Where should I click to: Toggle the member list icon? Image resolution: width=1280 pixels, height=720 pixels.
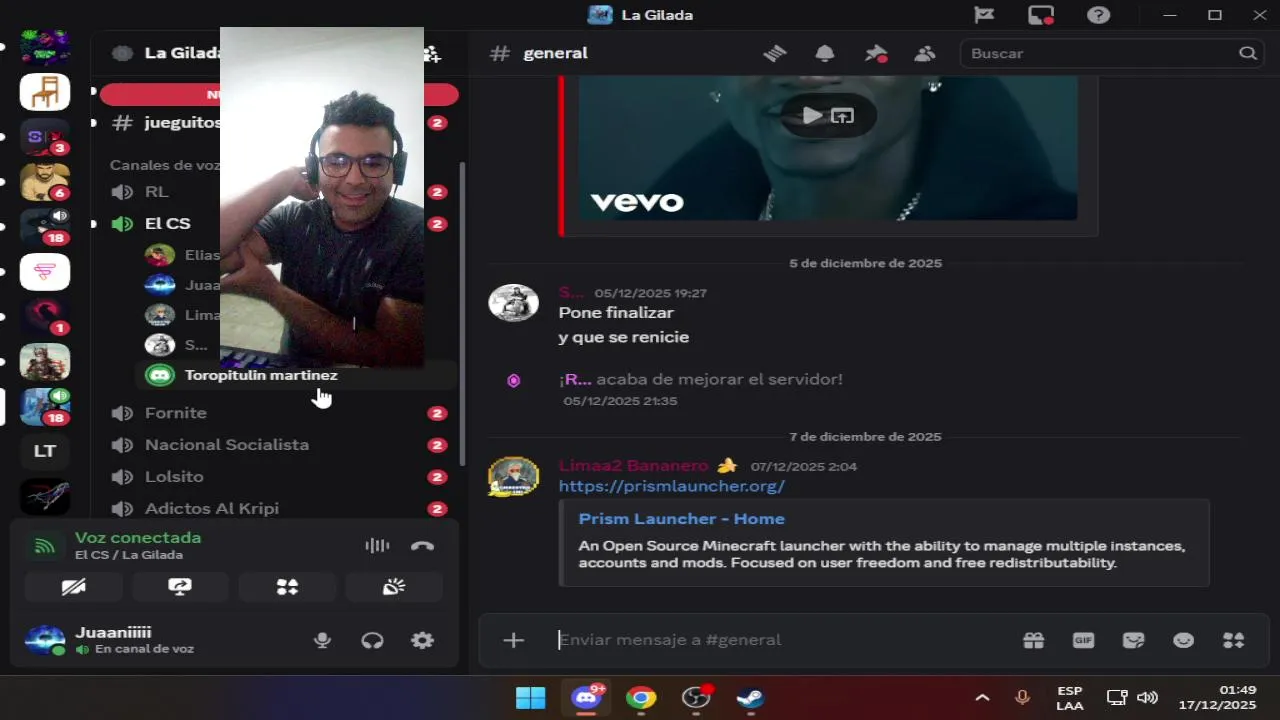click(925, 53)
